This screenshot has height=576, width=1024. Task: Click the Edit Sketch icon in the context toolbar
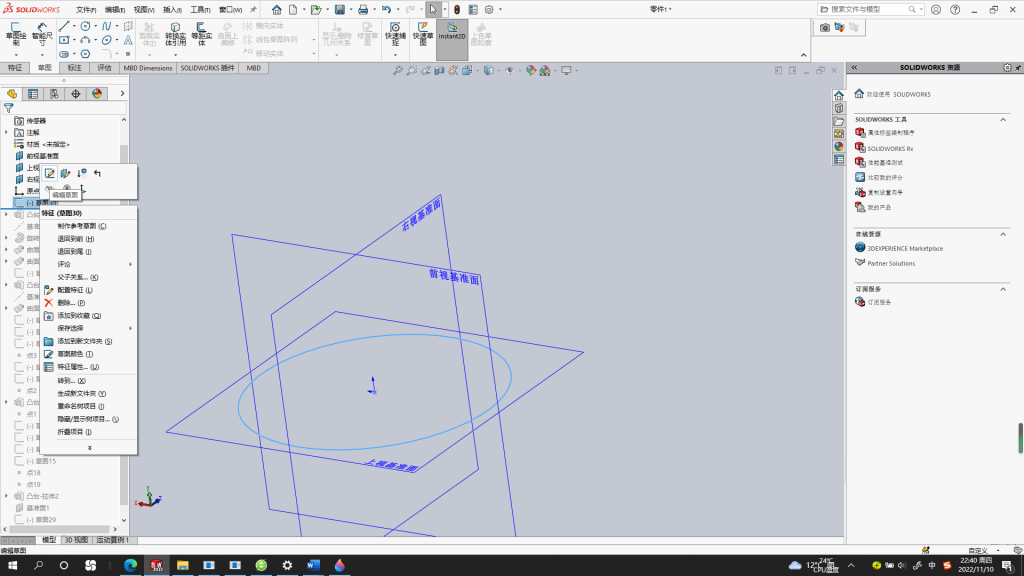coord(50,173)
